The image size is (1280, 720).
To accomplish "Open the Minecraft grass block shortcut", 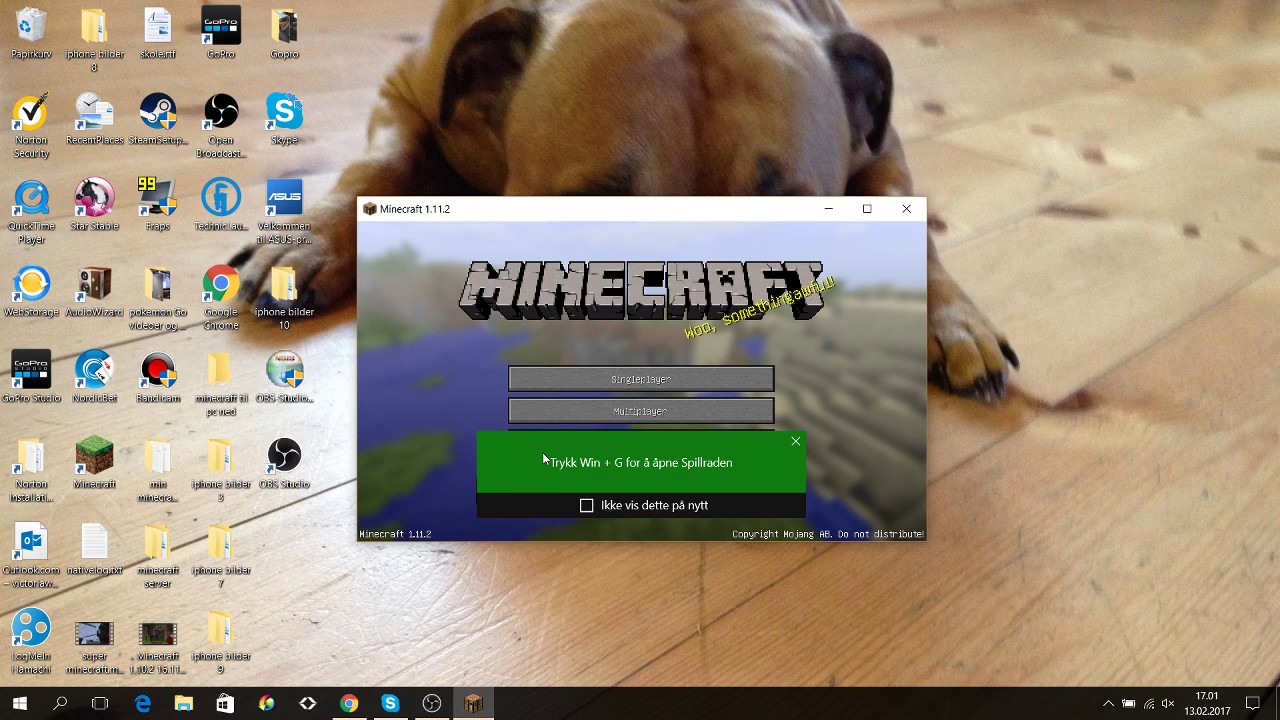I will point(95,463).
